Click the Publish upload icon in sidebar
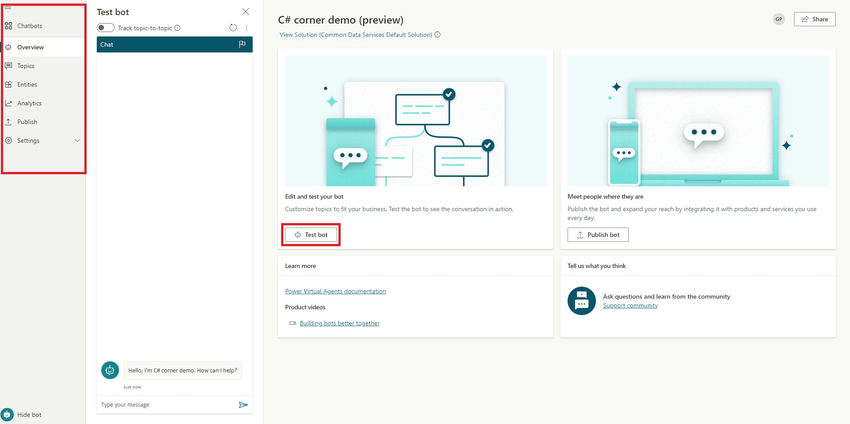 [8, 122]
